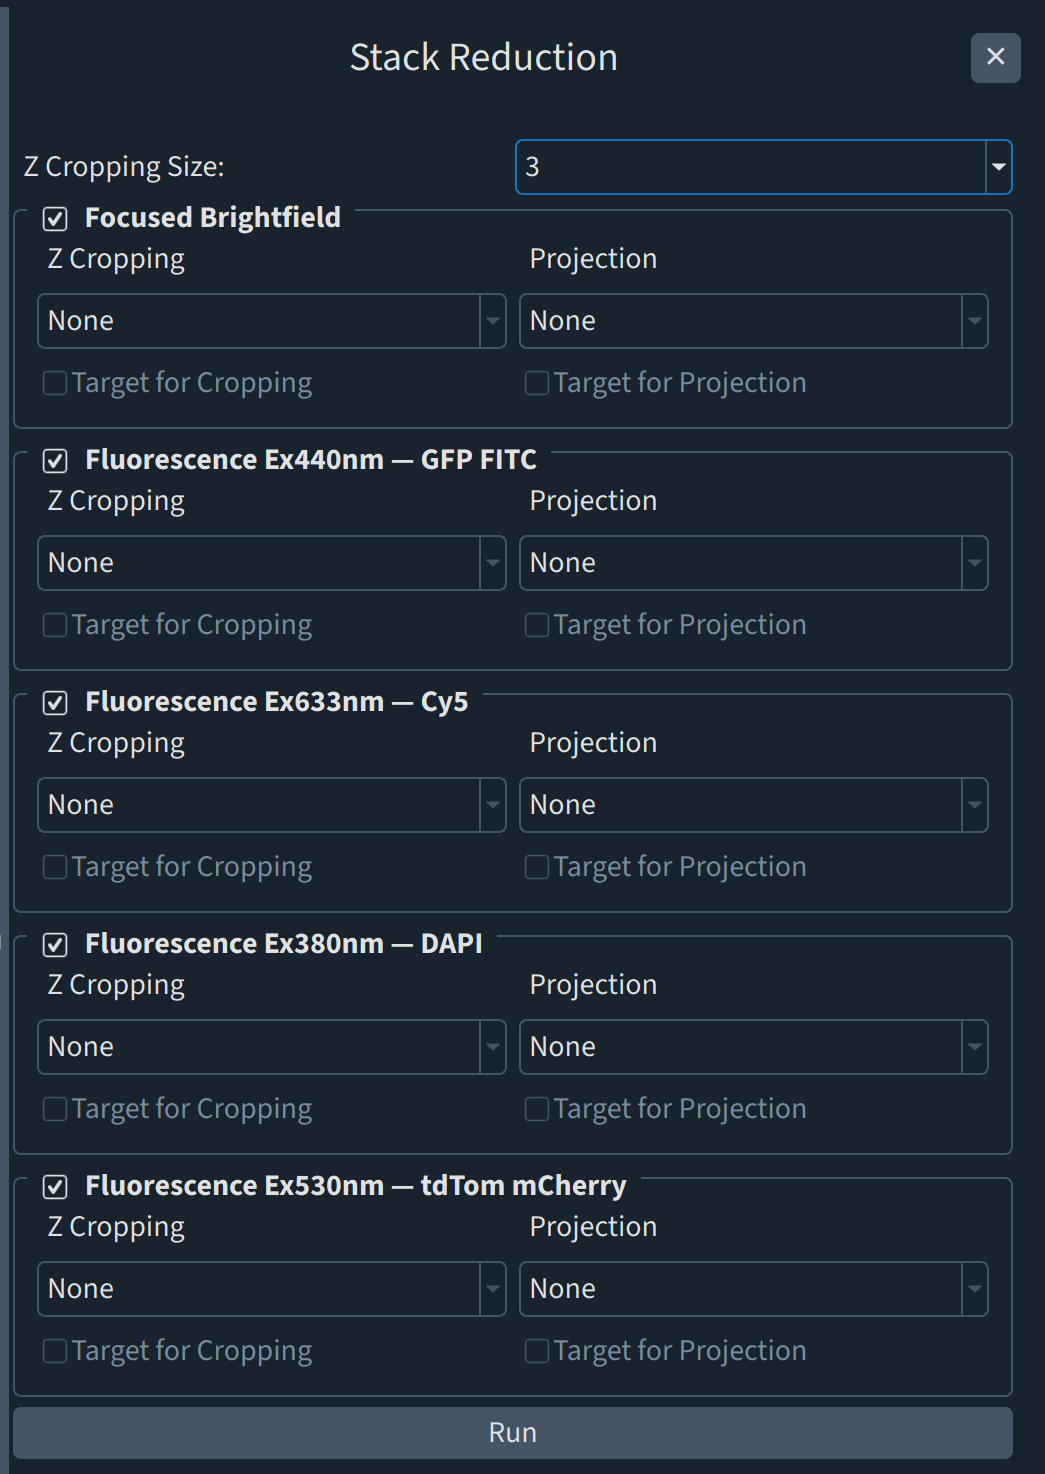The width and height of the screenshot is (1045, 1474).
Task: Check Target for Cropping under Focused Brightfield
Action: pyautogui.click(x=55, y=383)
